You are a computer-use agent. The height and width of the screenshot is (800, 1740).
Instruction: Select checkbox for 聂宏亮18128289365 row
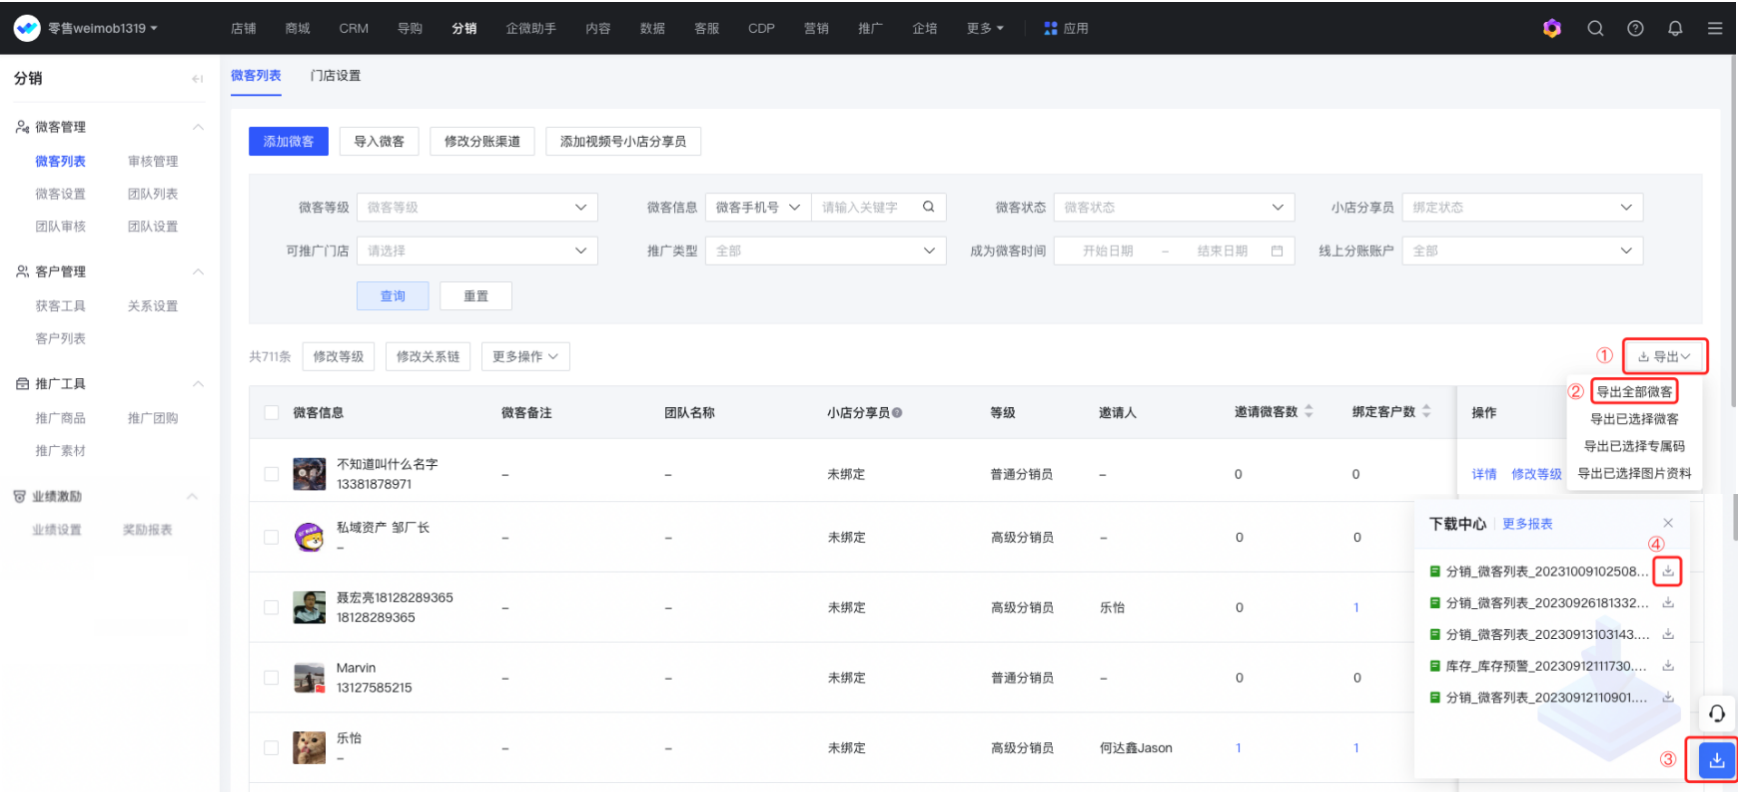(271, 607)
